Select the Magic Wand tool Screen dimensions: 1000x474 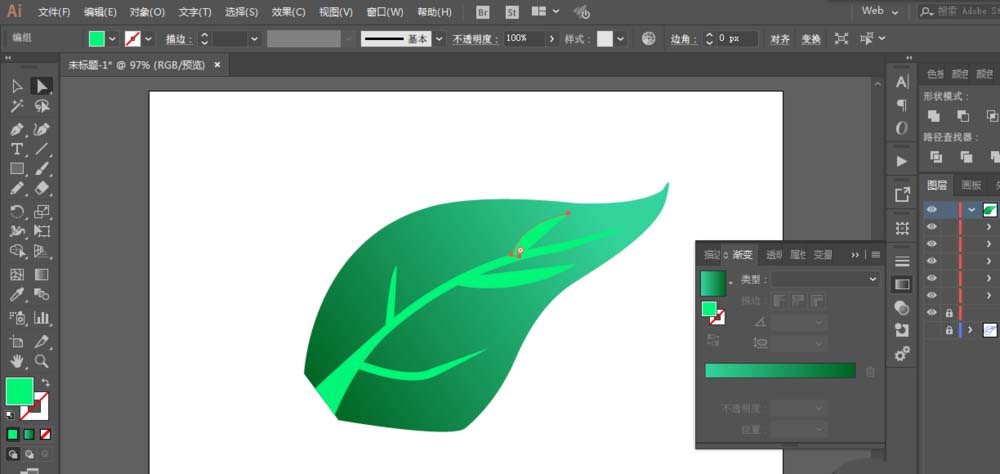(17, 106)
